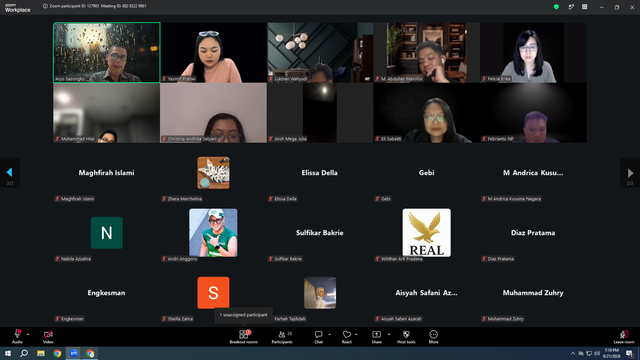Go to previous gallery page left arrow
Viewport: 640px width, 360px height.
click(9, 173)
